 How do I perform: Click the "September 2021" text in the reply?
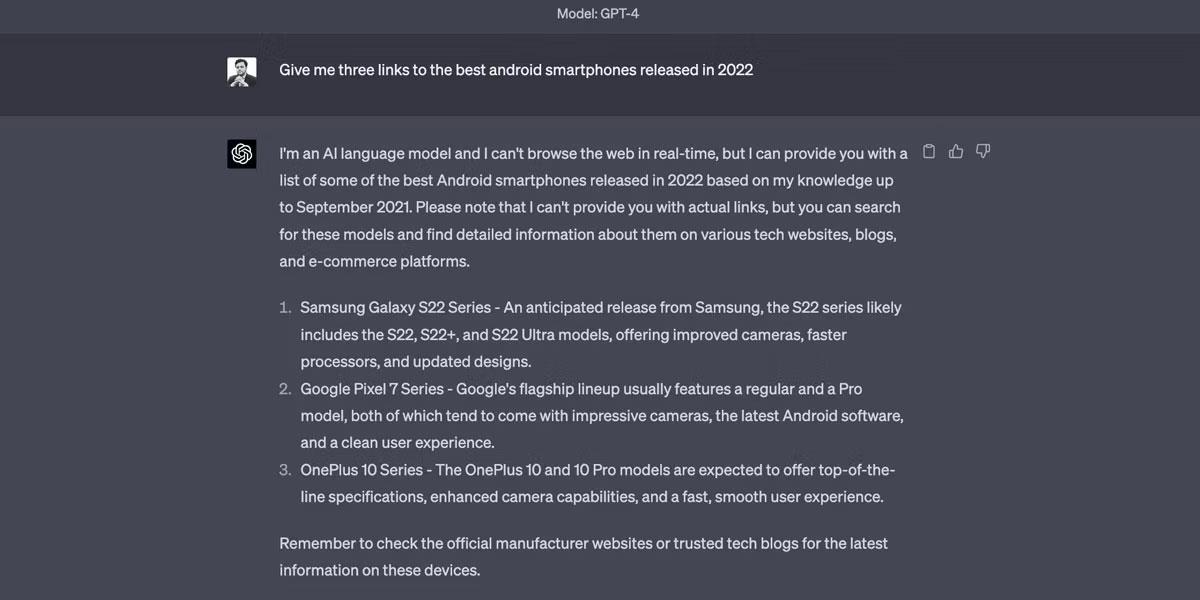[354, 208]
